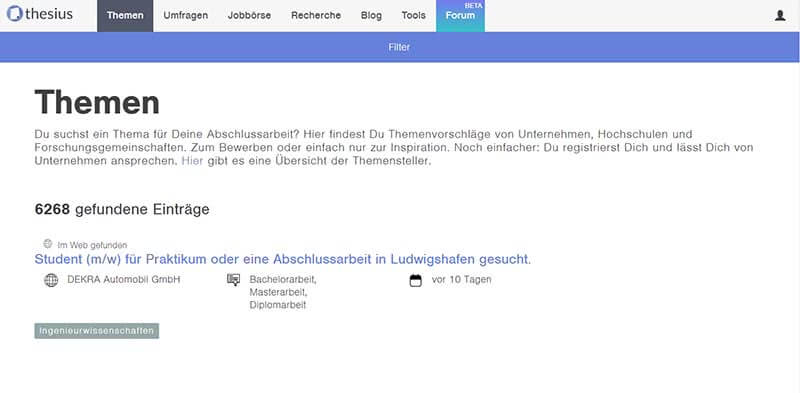Go to the Jobbörse tab

[x=249, y=16]
